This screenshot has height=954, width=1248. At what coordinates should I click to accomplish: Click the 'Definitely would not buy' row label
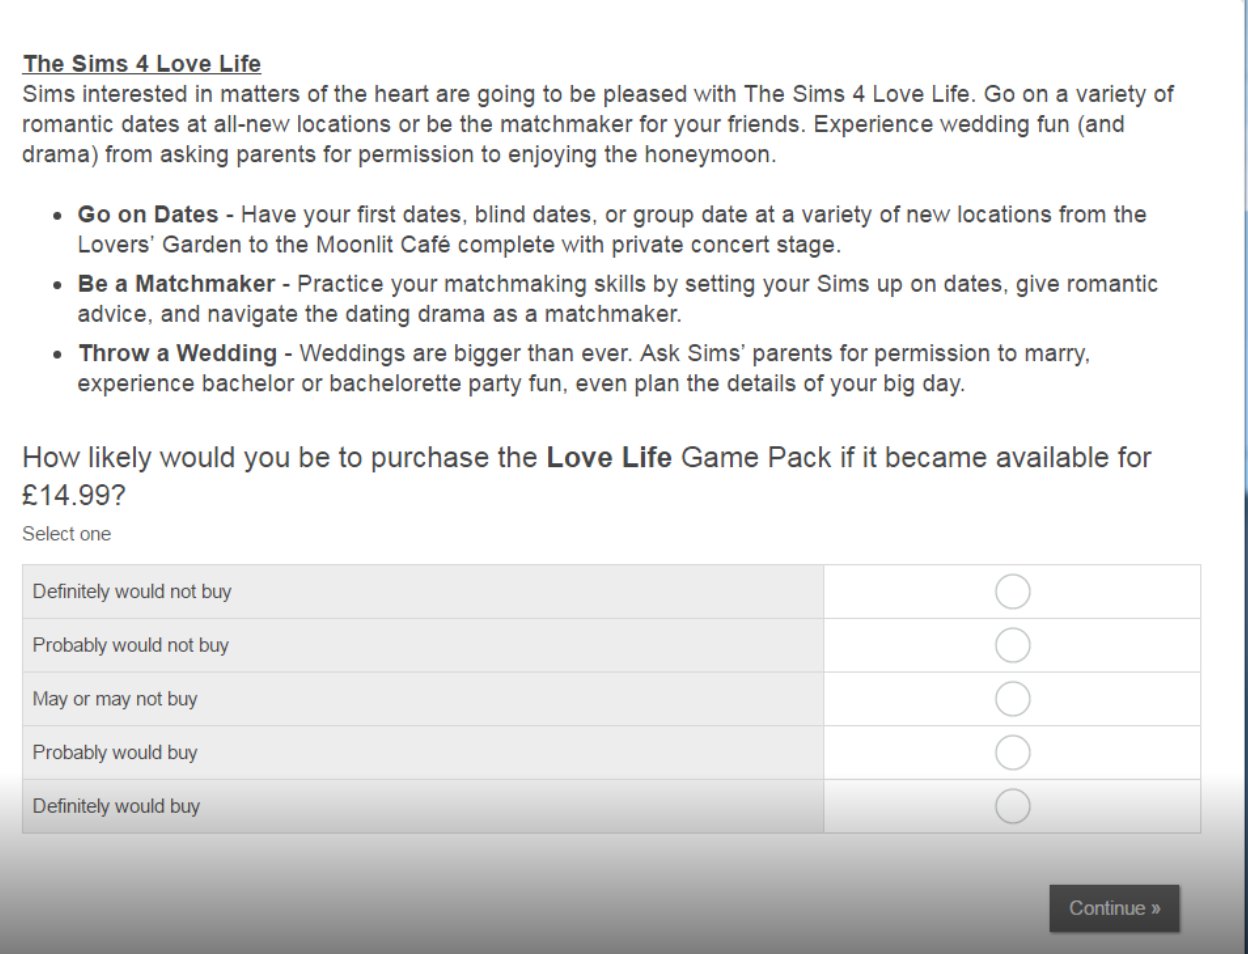(132, 592)
